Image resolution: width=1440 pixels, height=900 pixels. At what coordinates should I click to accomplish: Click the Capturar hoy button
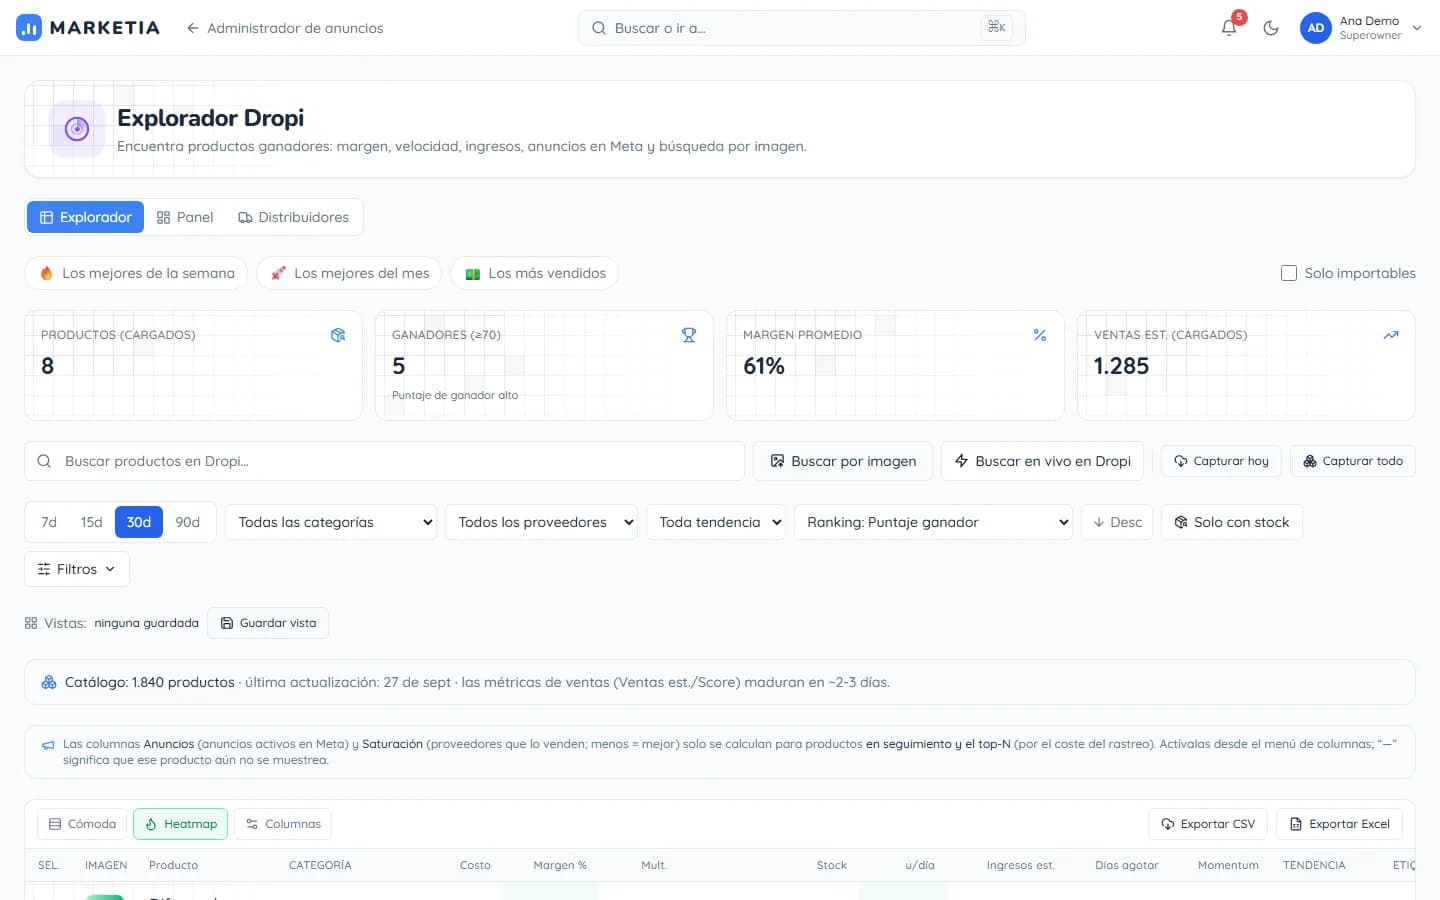[1221, 461]
